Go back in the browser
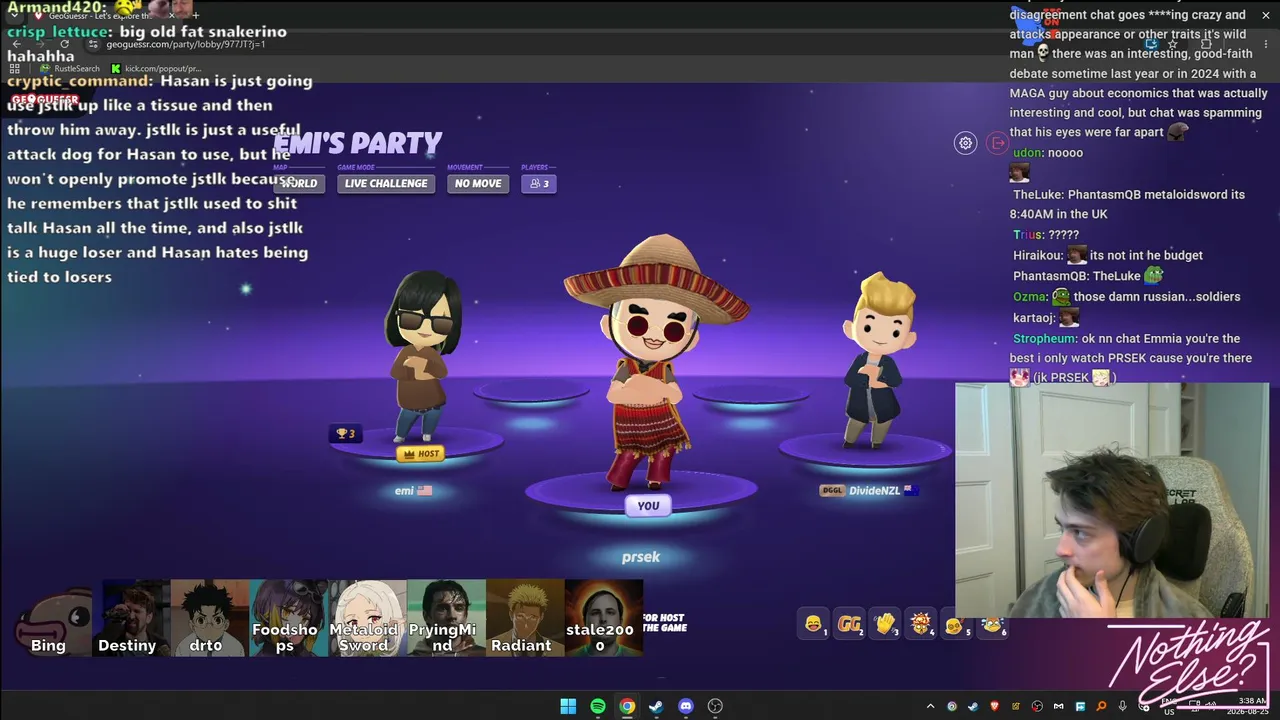The height and width of the screenshot is (720, 1280). [17, 44]
